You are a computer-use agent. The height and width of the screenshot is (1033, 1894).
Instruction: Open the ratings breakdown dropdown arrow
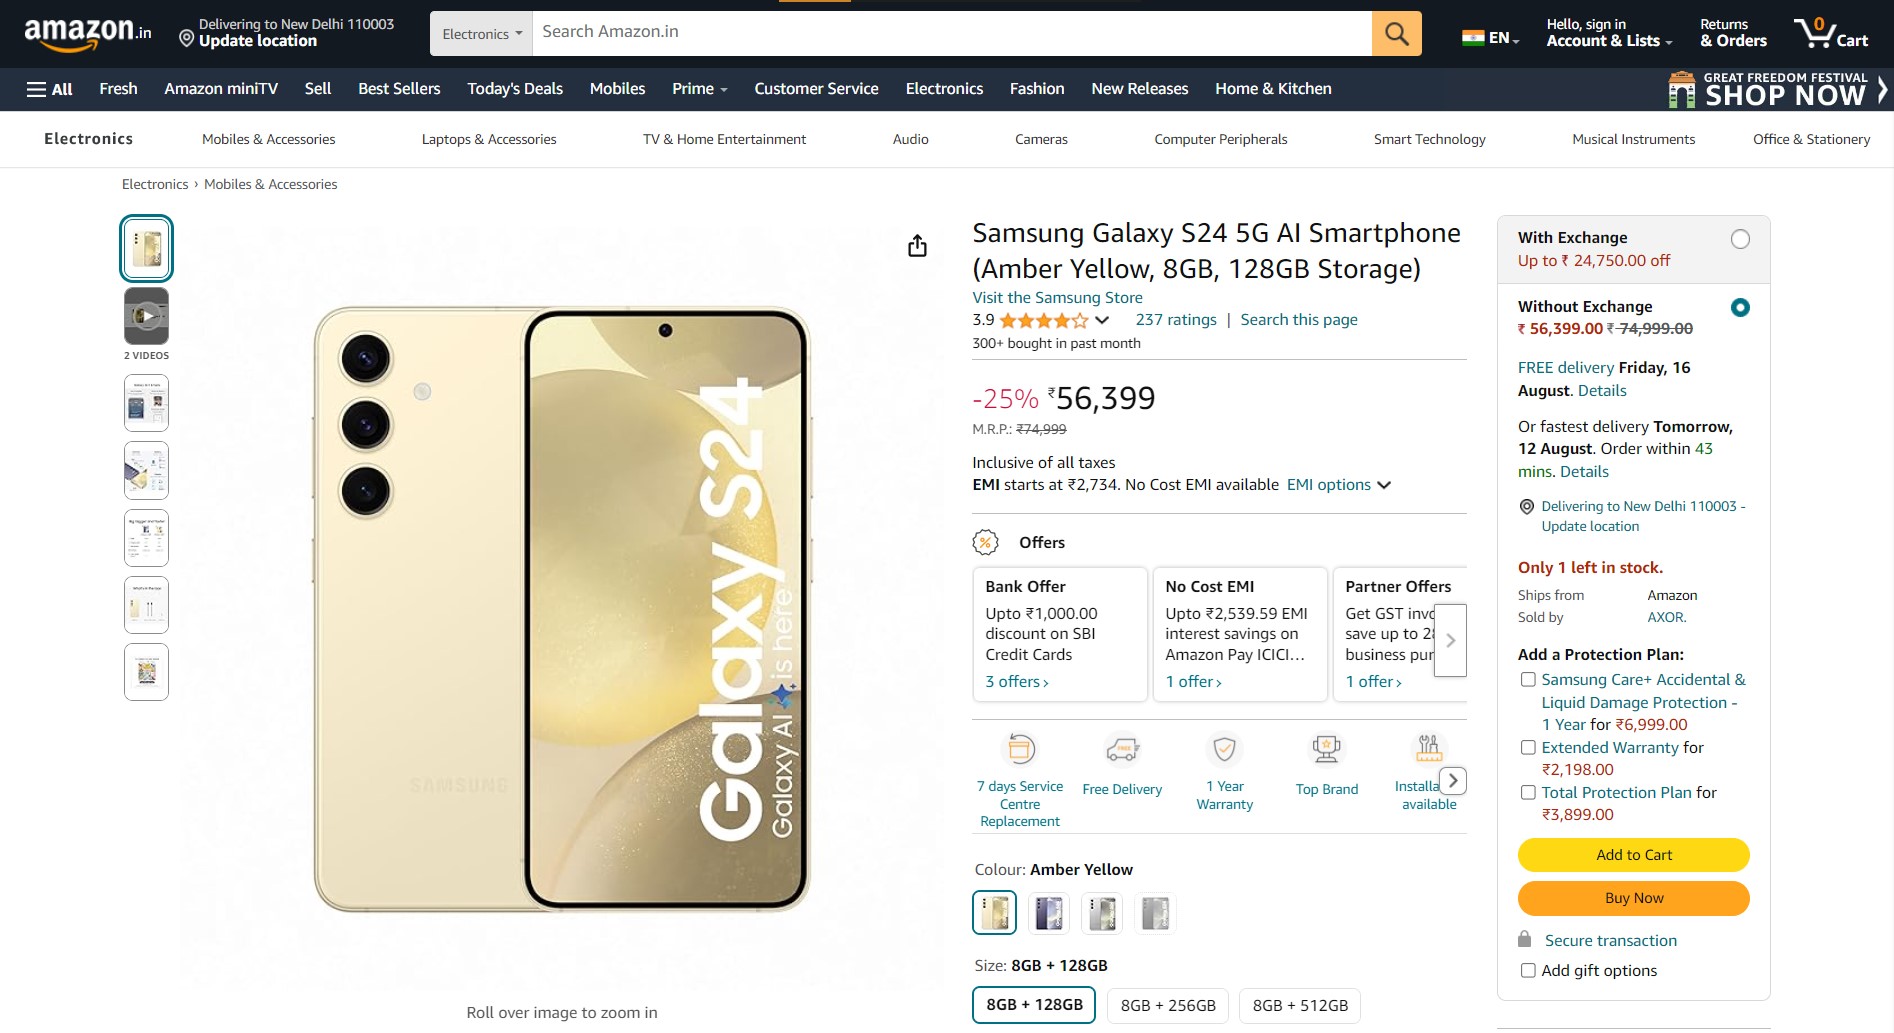pyautogui.click(x=1100, y=320)
